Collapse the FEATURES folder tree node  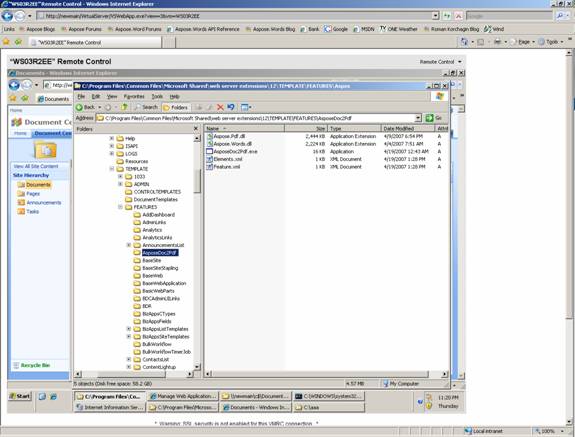pyautogui.click(x=120, y=207)
